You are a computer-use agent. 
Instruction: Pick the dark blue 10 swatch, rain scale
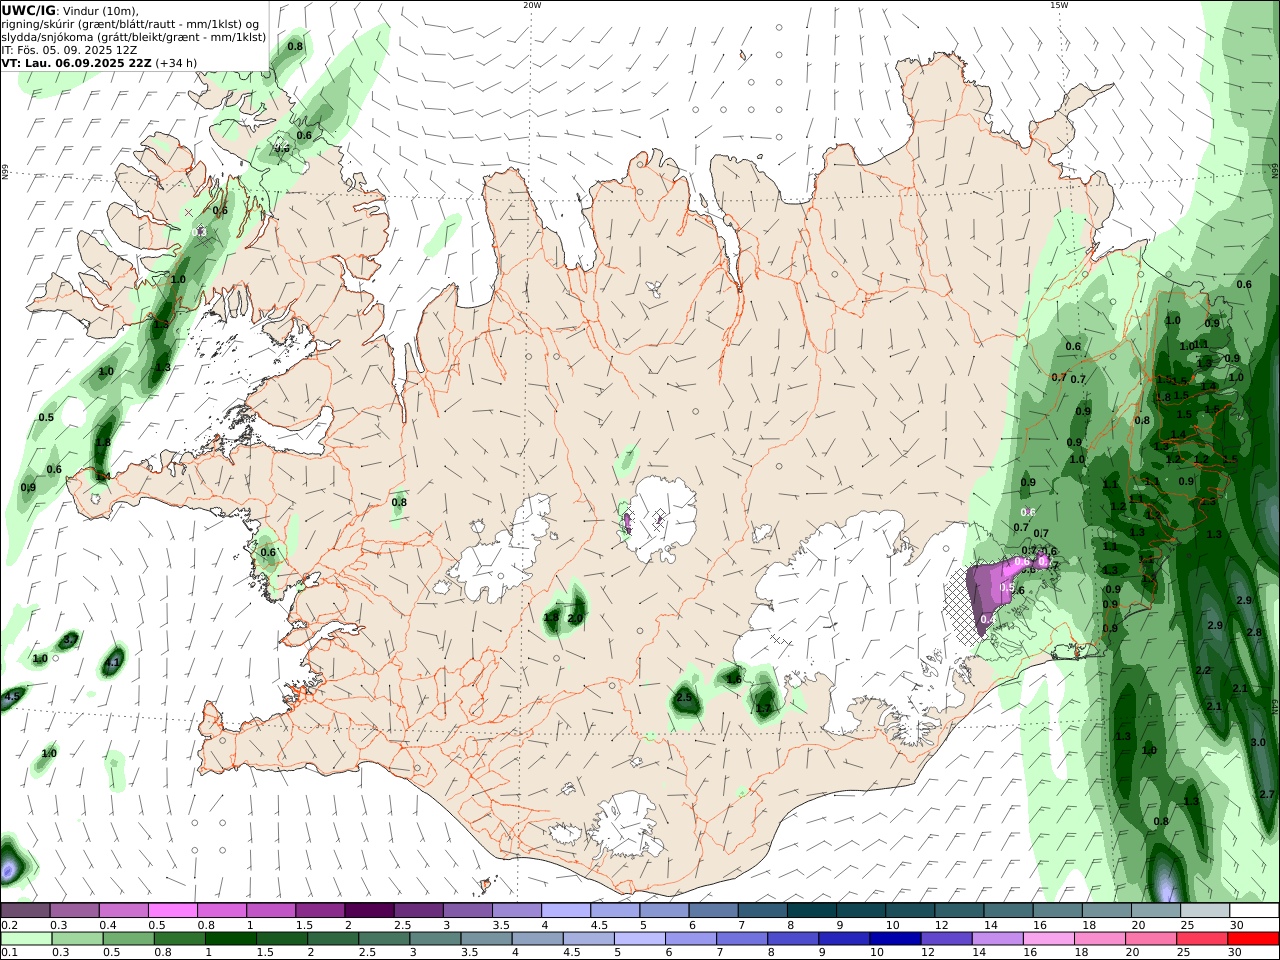[894, 939]
